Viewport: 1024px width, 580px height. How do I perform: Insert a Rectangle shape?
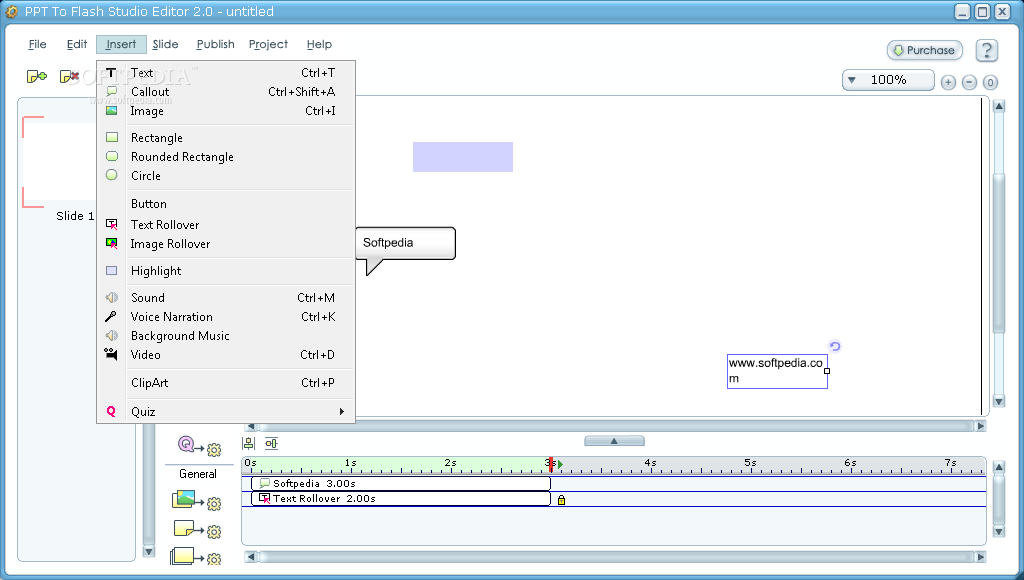(226, 138)
